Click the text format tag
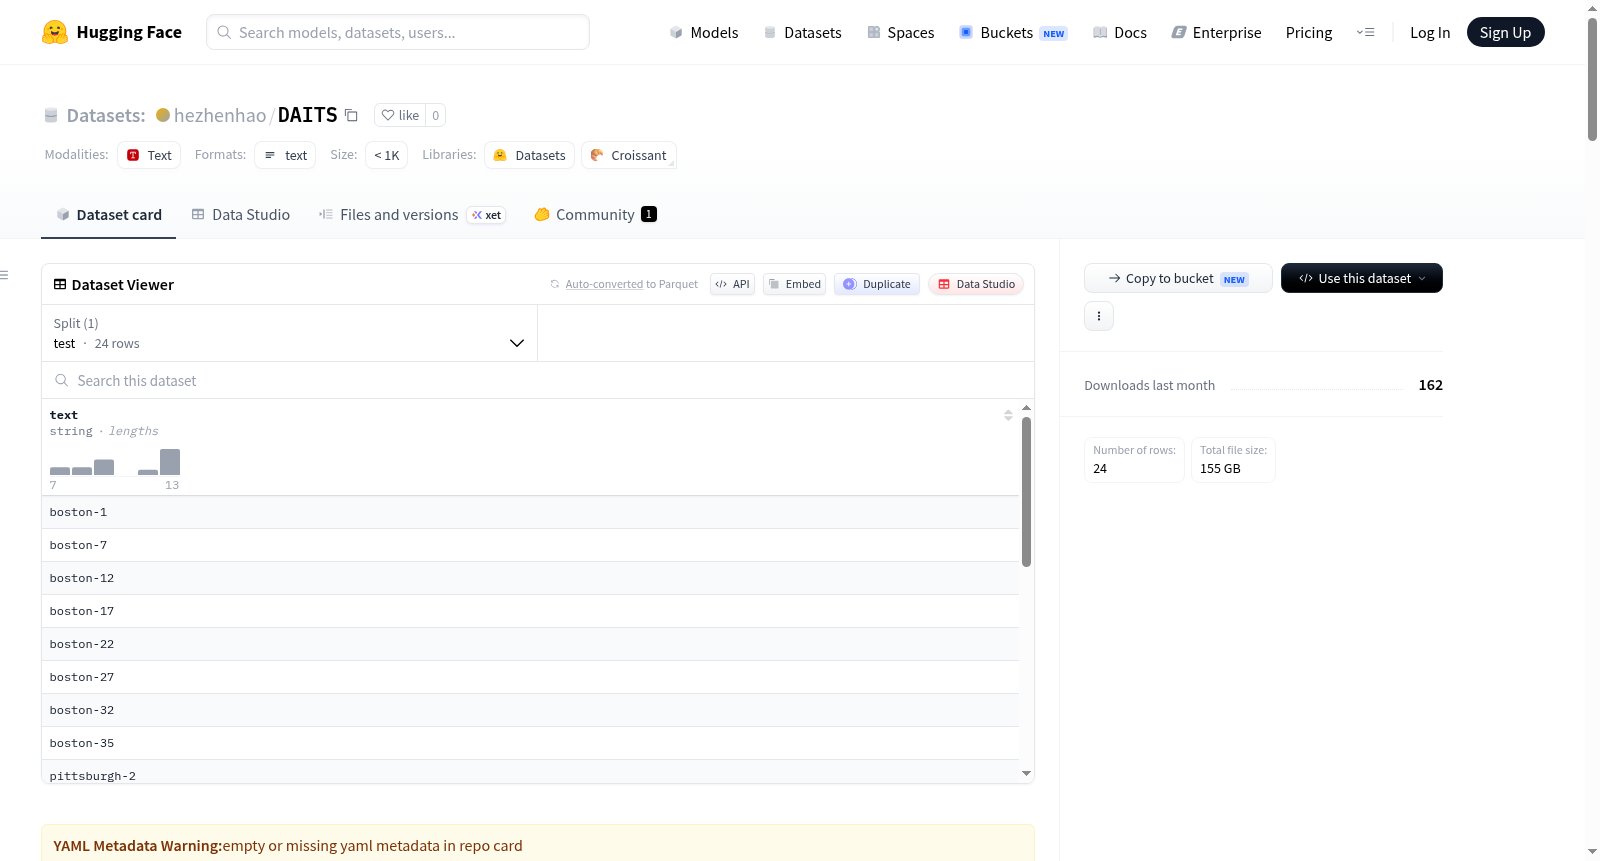Screen dimensions: 1600x861 point(285,155)
